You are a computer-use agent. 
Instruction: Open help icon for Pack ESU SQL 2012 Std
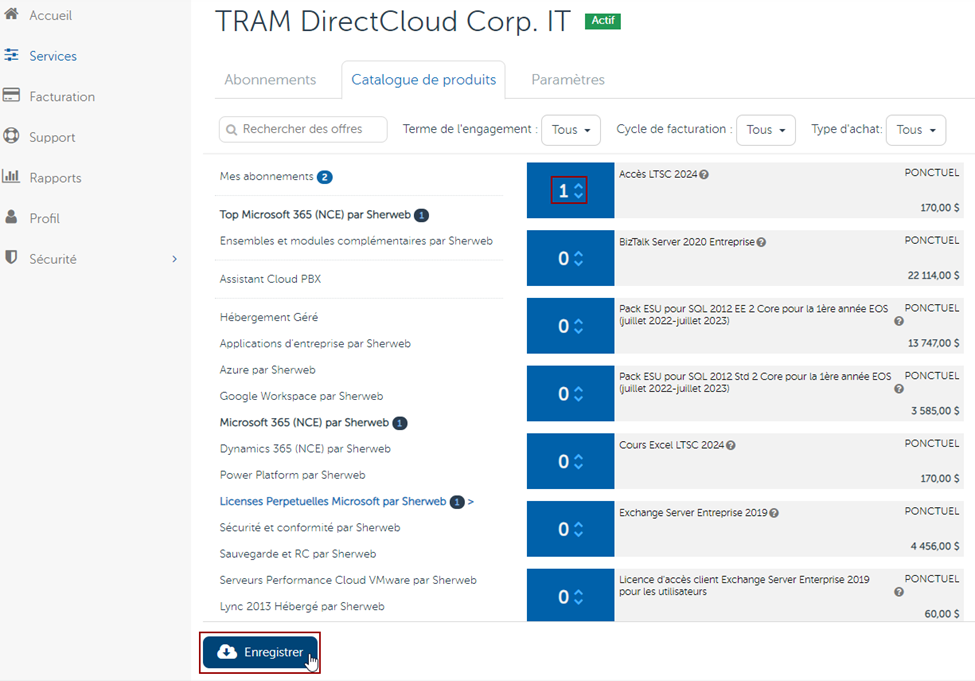[899, 389]
